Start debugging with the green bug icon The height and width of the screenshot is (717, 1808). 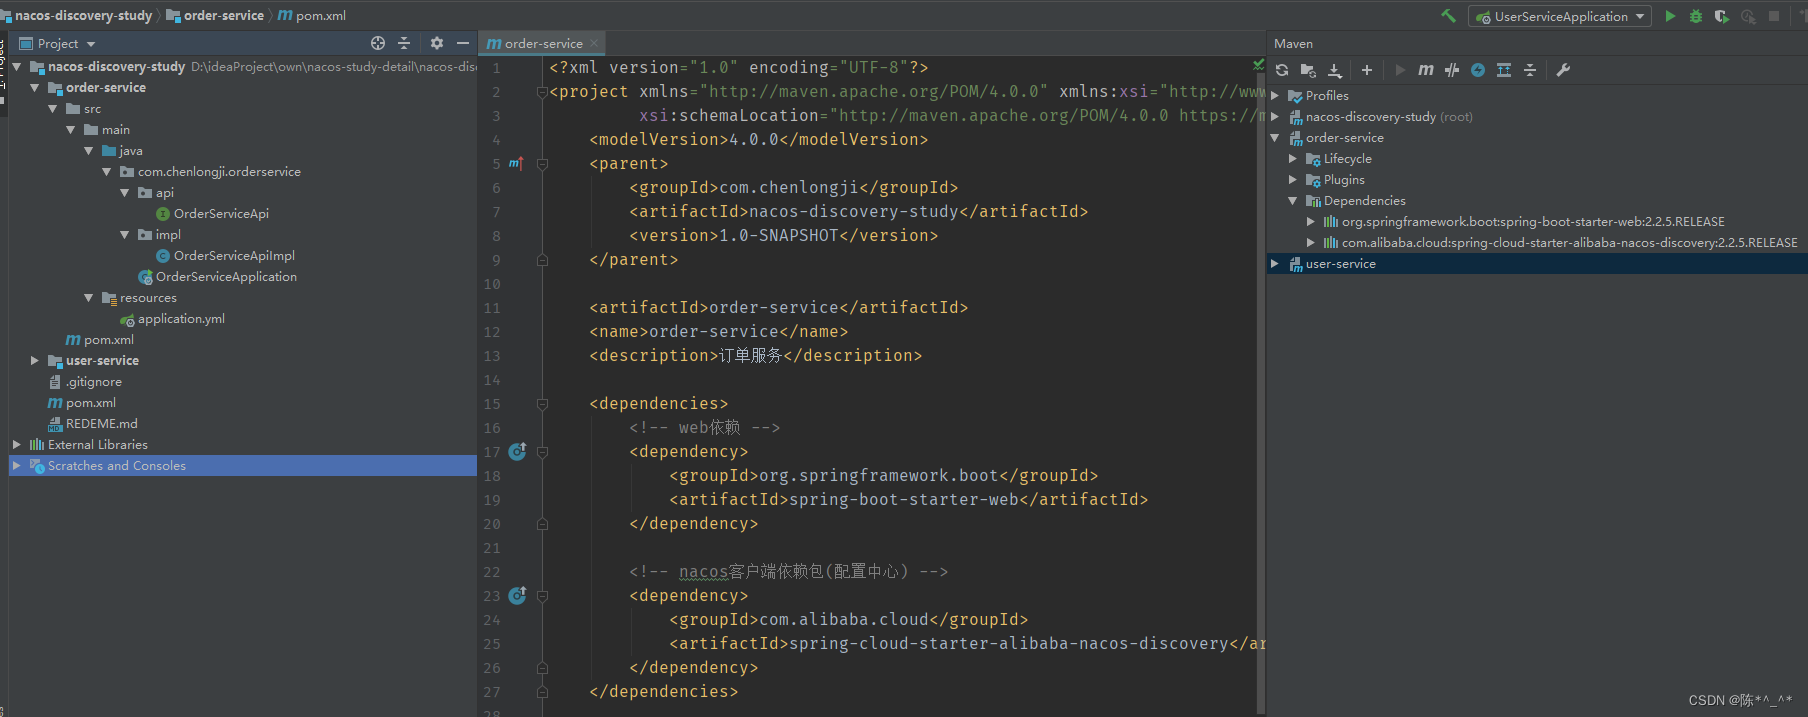(1696, 16)
